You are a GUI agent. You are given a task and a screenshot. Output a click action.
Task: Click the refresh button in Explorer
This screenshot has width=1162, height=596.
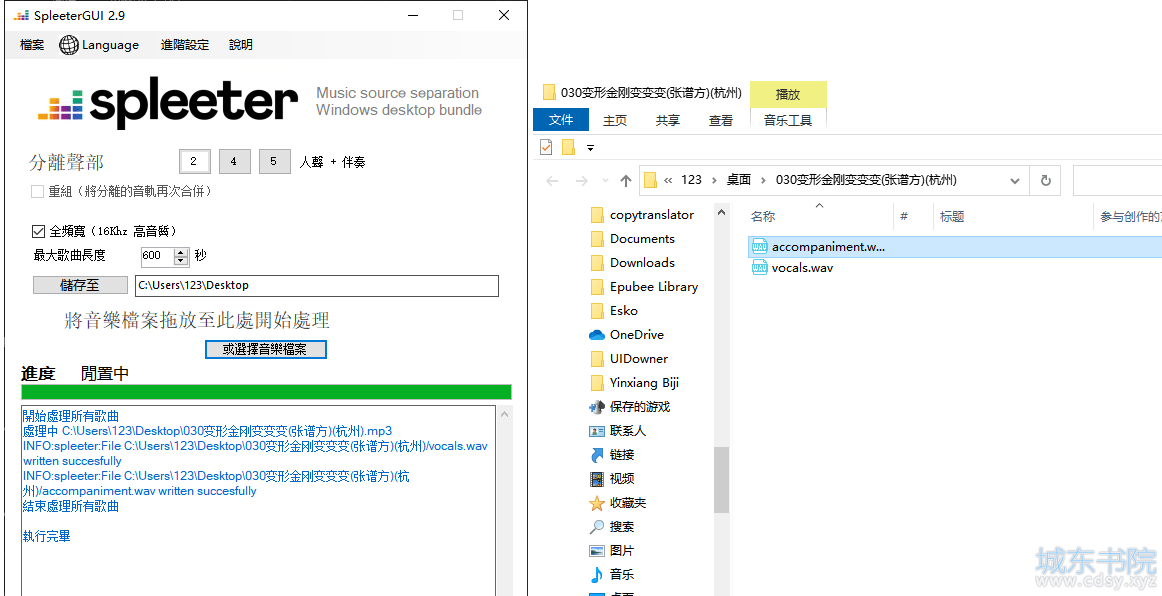tap(1046, 180)
